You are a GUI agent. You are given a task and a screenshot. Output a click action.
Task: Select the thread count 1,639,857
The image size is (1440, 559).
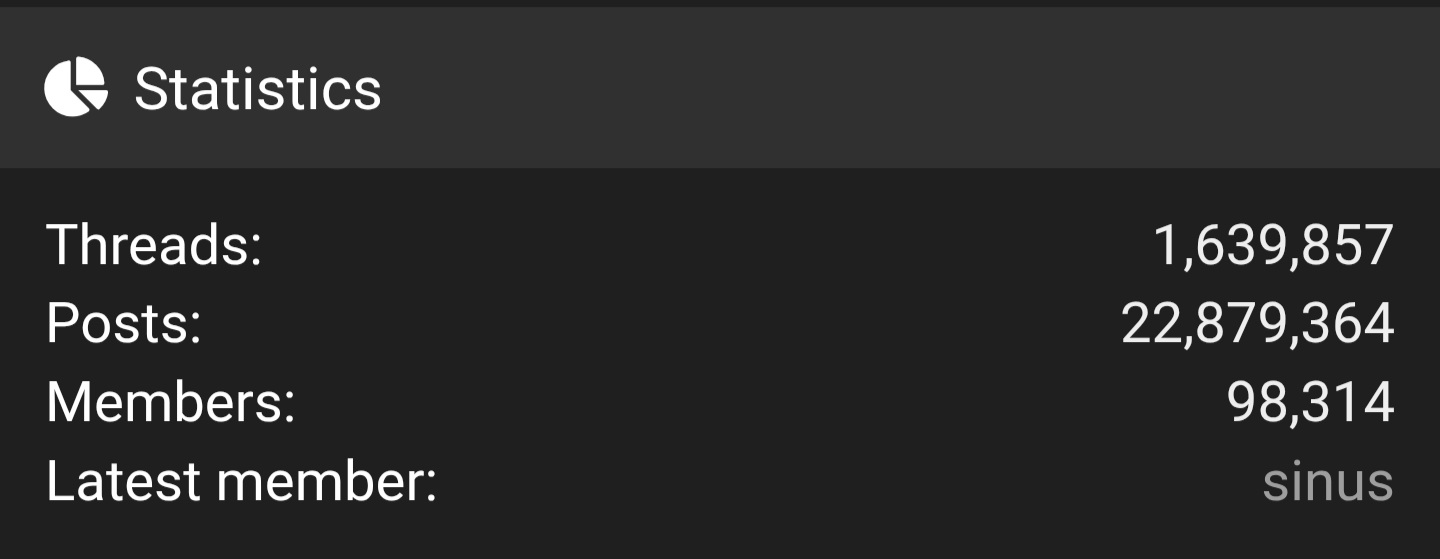point(1273,246)
